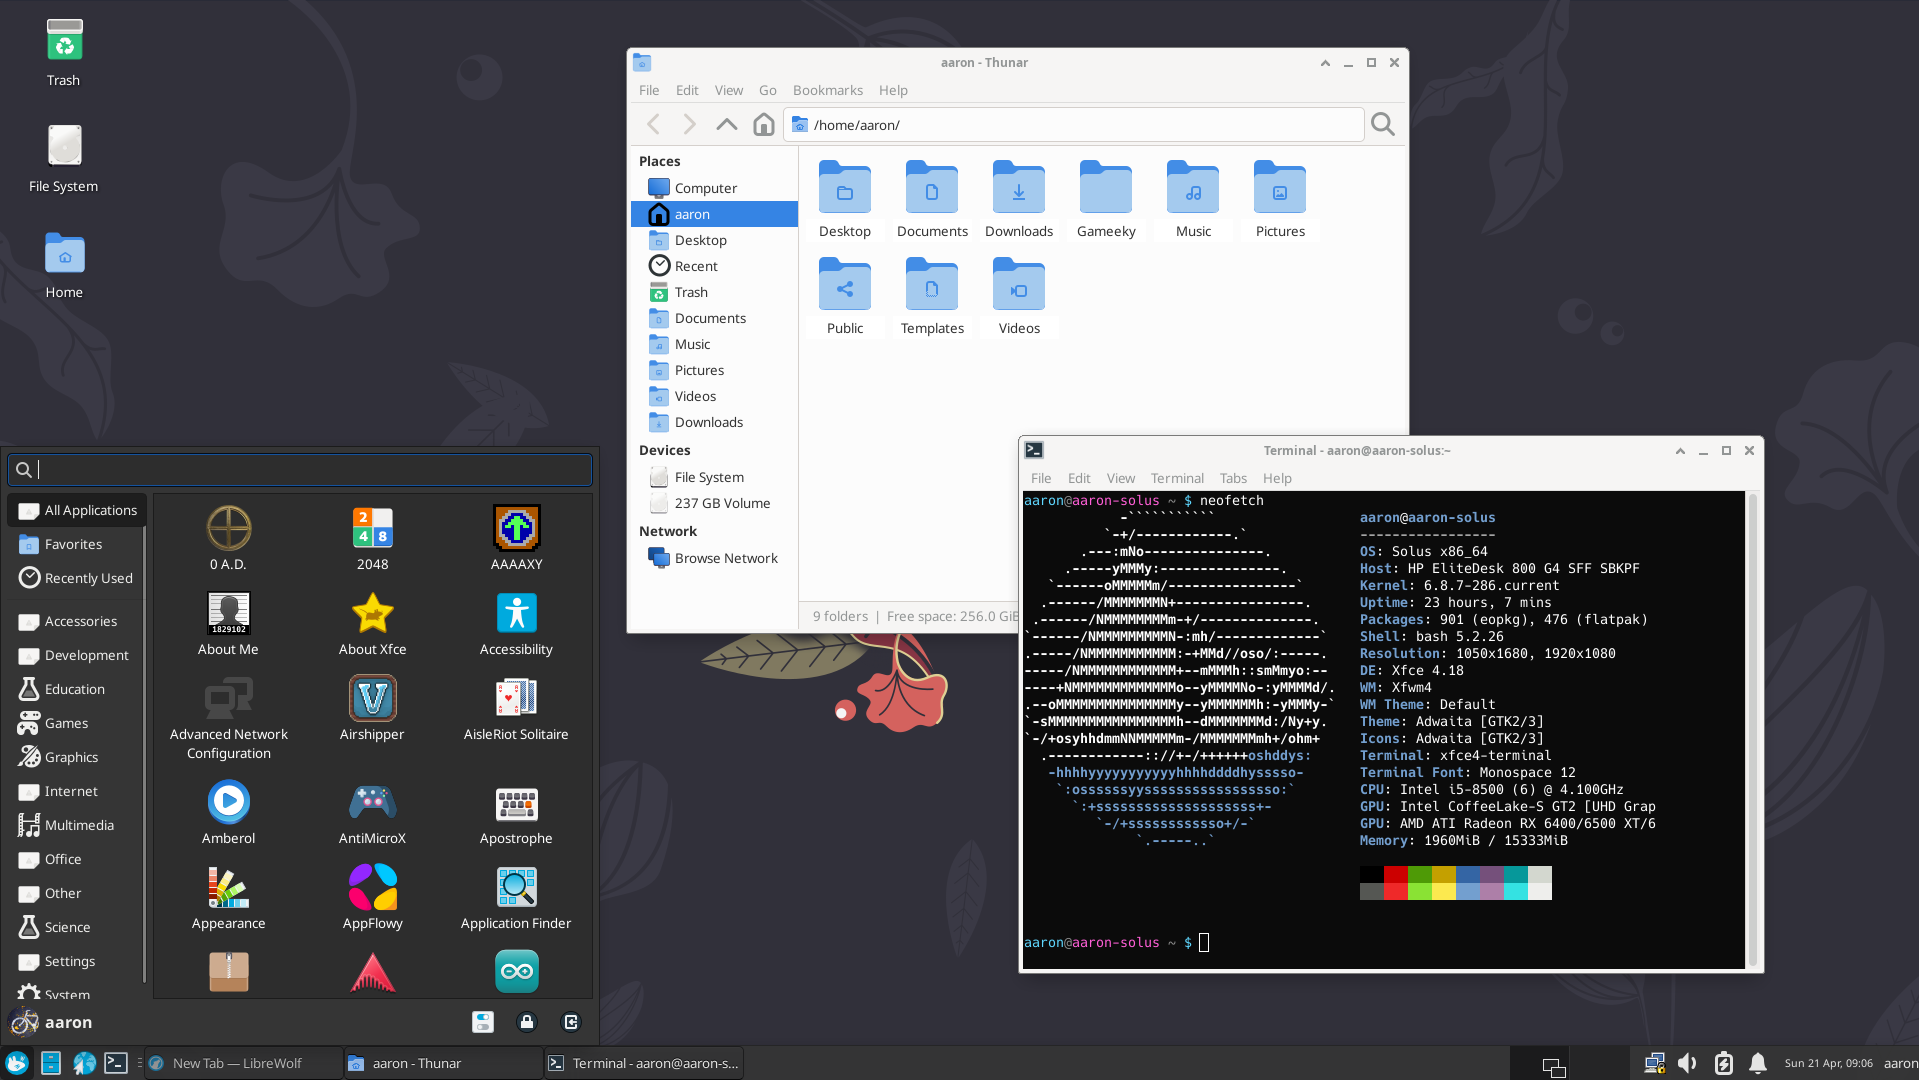Select All Applications category
The image size is (1919, 1080).
[x=77, y=510]
